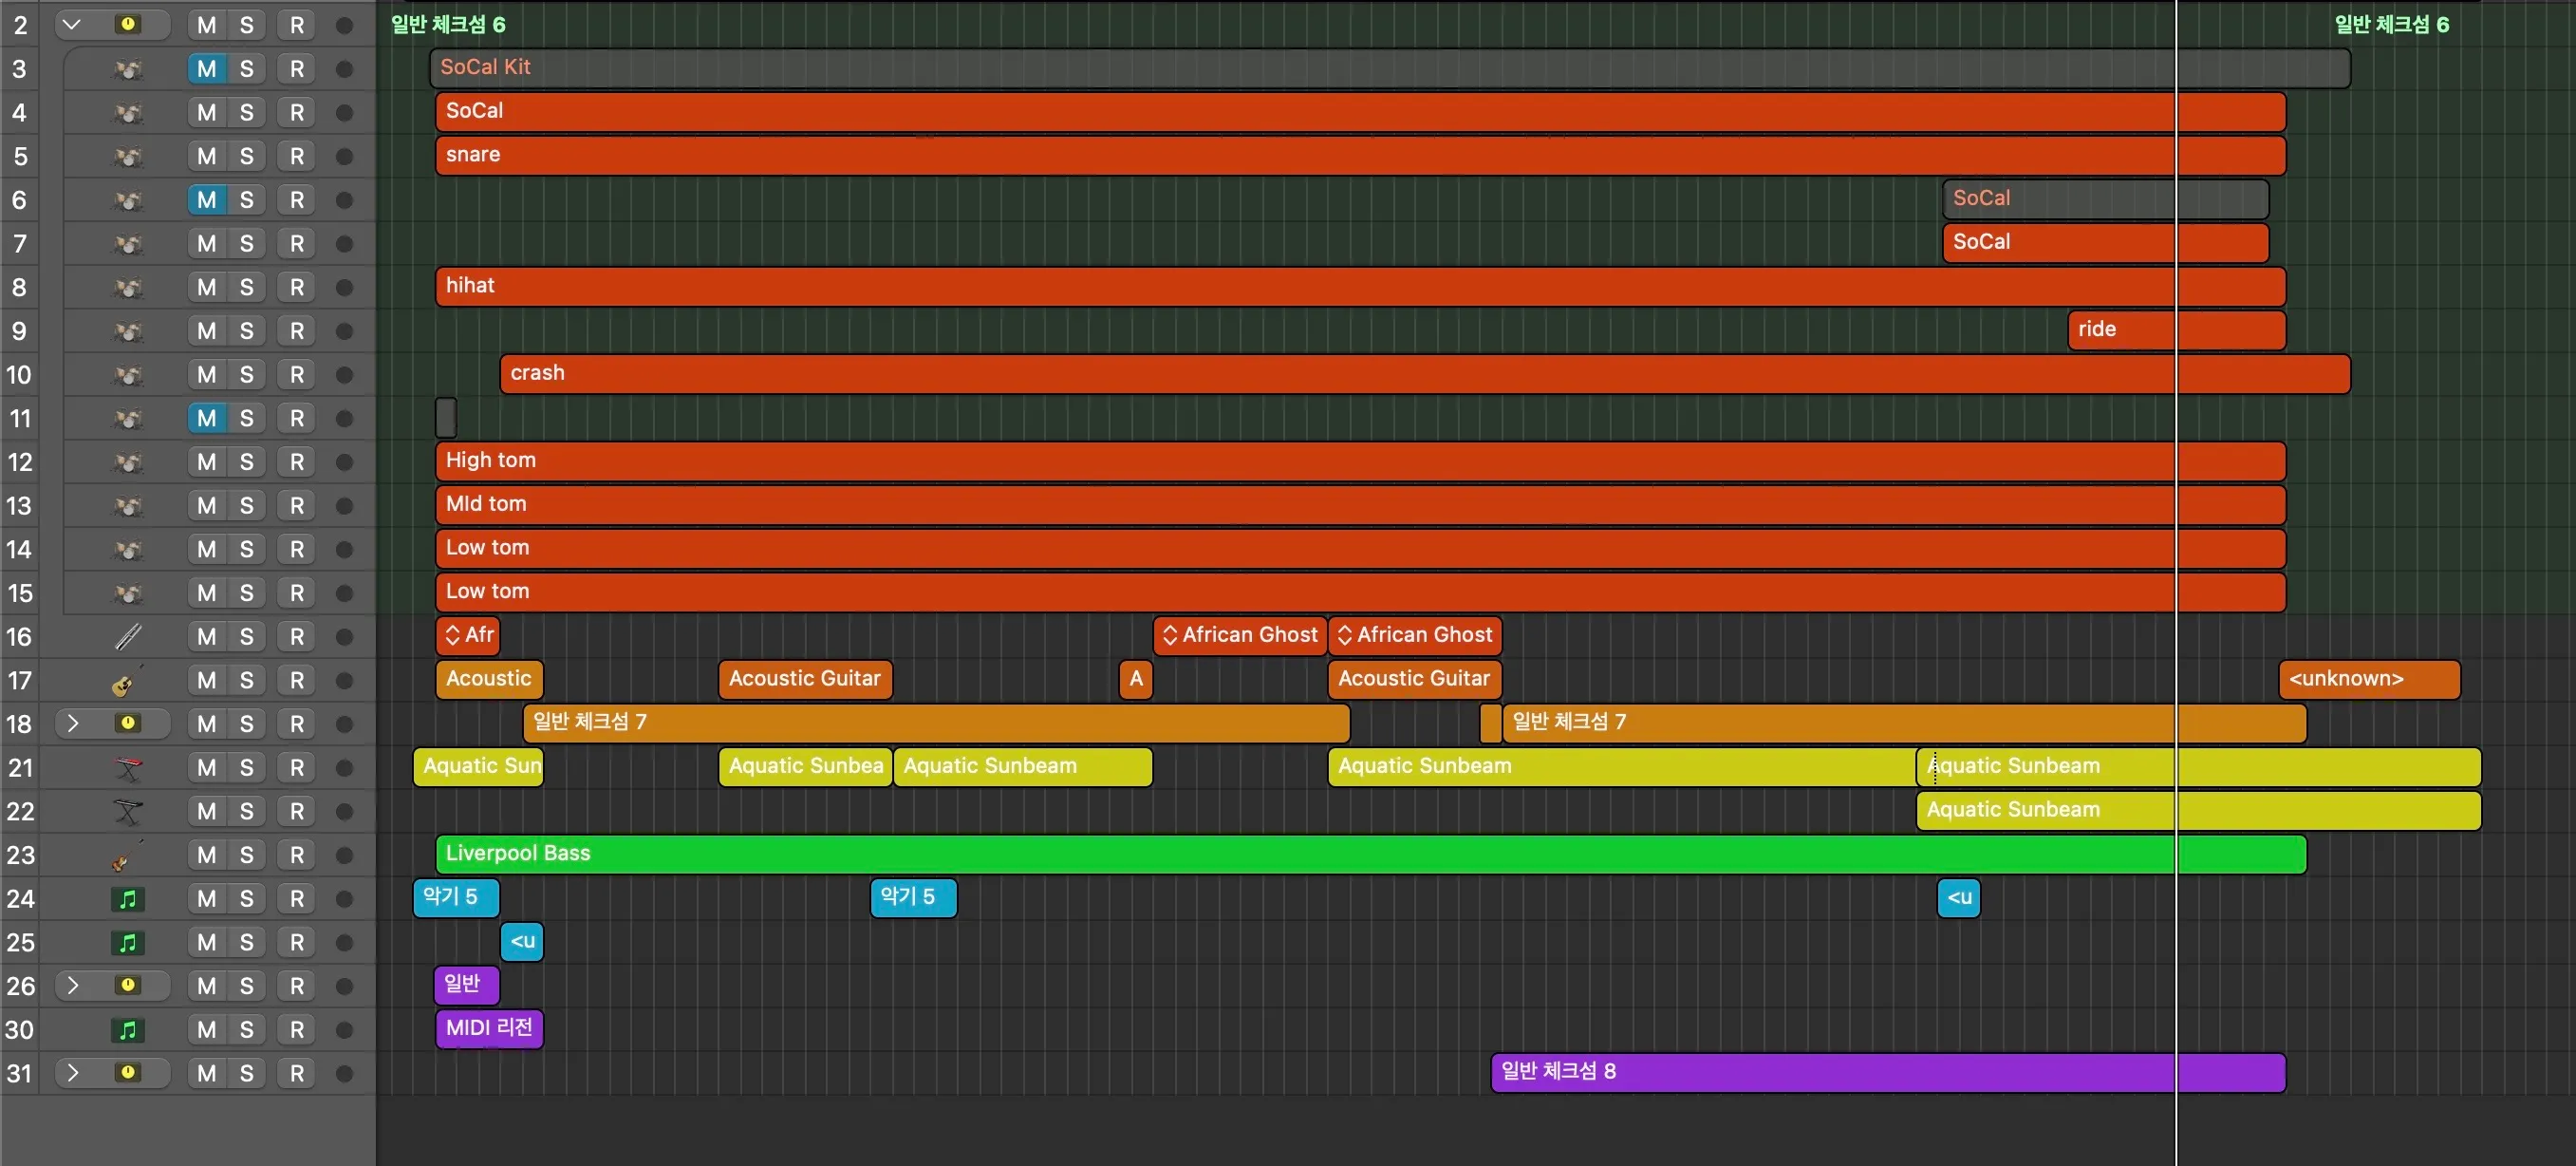Collapse the track 2 stack chevron
The height and width of the screenshot is (1166, 2576).
pos(72,24)
